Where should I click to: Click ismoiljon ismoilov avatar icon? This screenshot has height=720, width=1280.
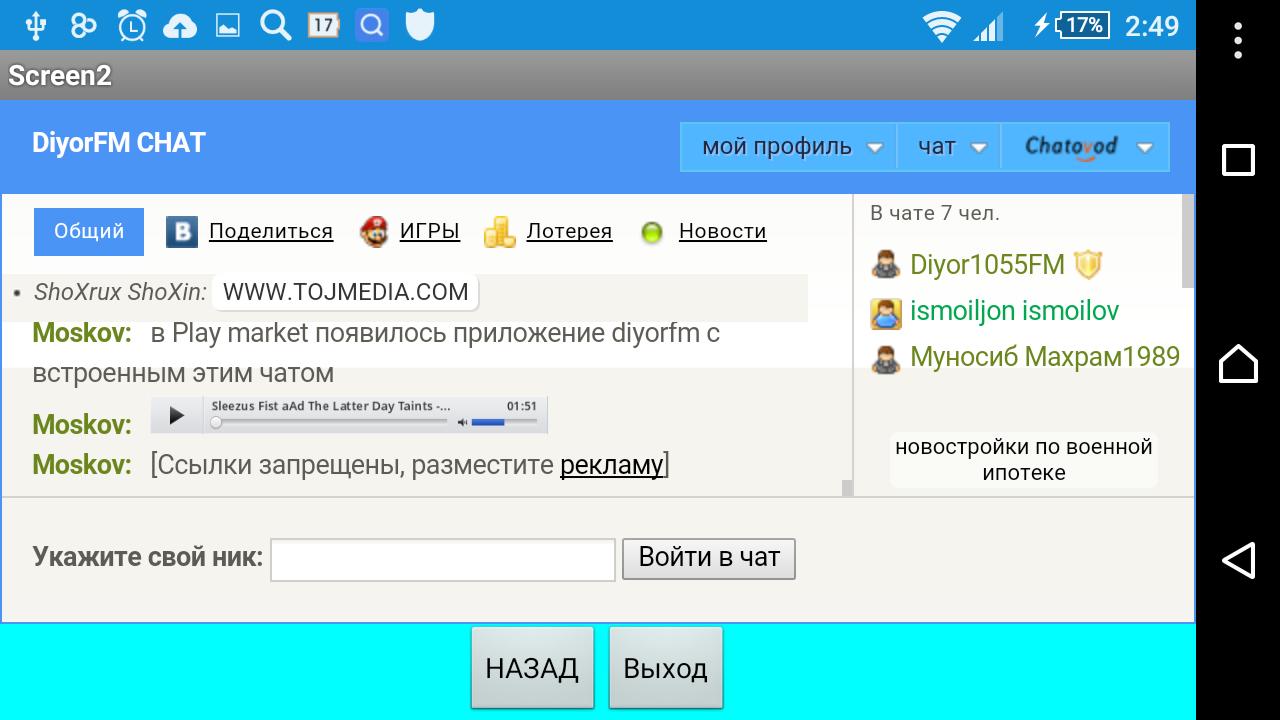pyautogui.click(x=886, y=313)
